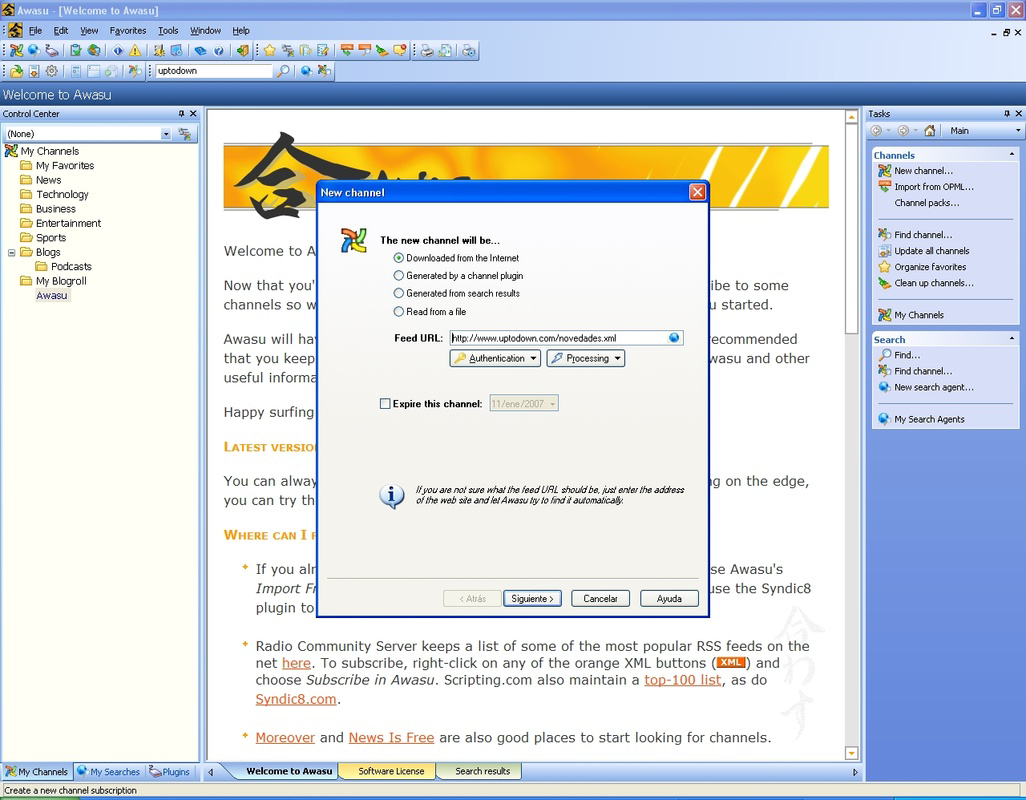Click the speech bubble with red dot icon

400,50
